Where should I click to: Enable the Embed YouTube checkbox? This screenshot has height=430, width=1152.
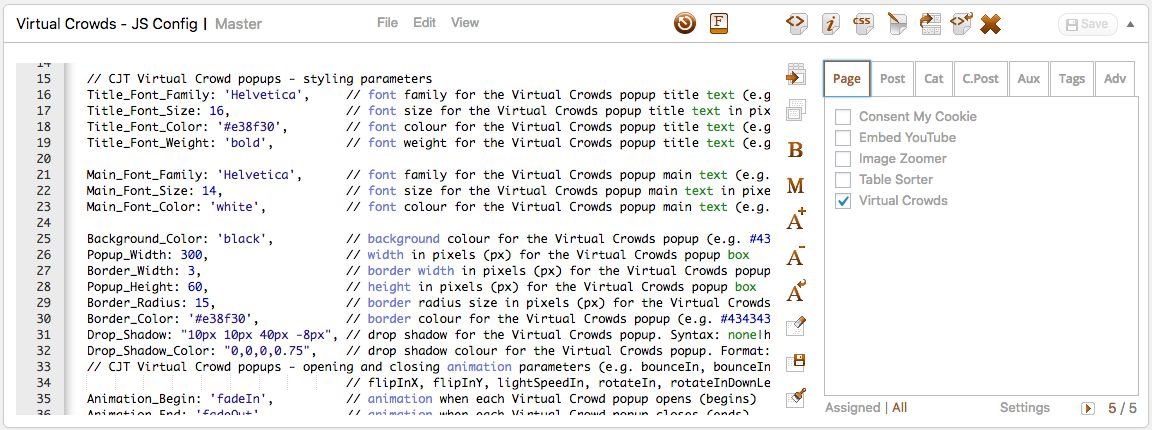coord(843,137)
